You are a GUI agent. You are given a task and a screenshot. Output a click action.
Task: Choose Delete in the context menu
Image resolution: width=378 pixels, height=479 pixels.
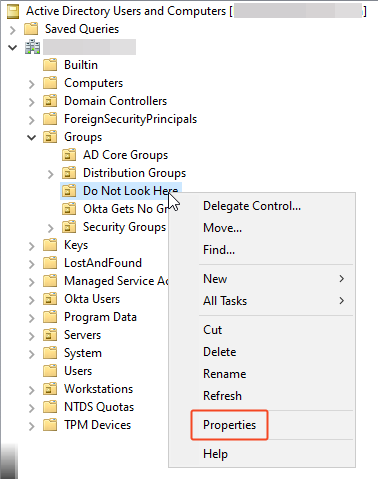(262, 352)
